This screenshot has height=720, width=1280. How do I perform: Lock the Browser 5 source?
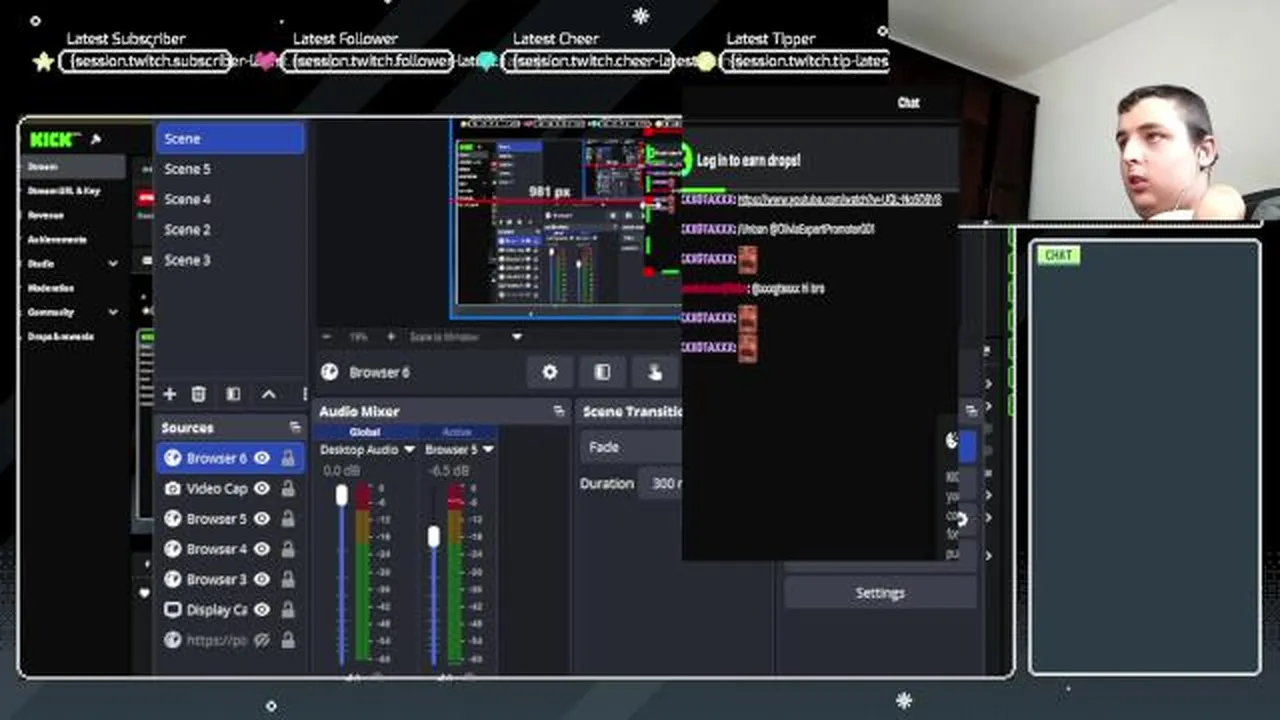click(x=288, y=518)
